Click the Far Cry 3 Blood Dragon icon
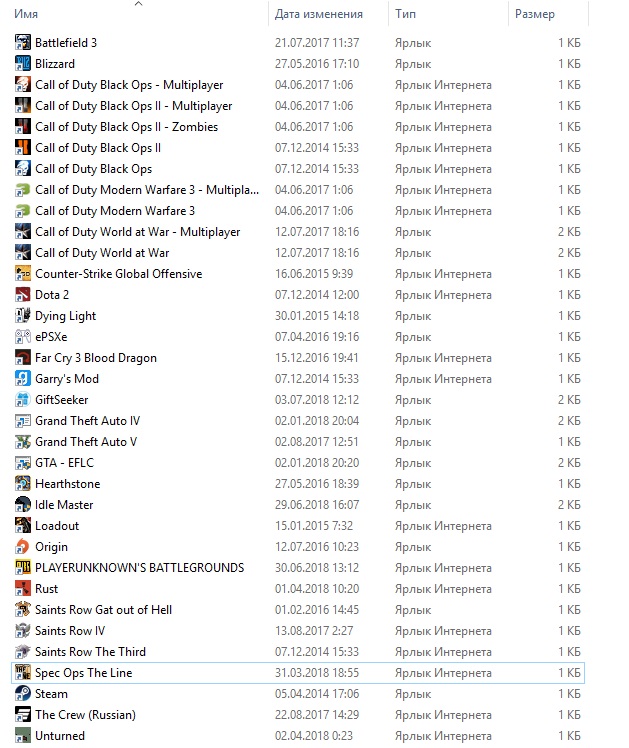This screenshot has height=748, width=629. click(x=22, y=357)
